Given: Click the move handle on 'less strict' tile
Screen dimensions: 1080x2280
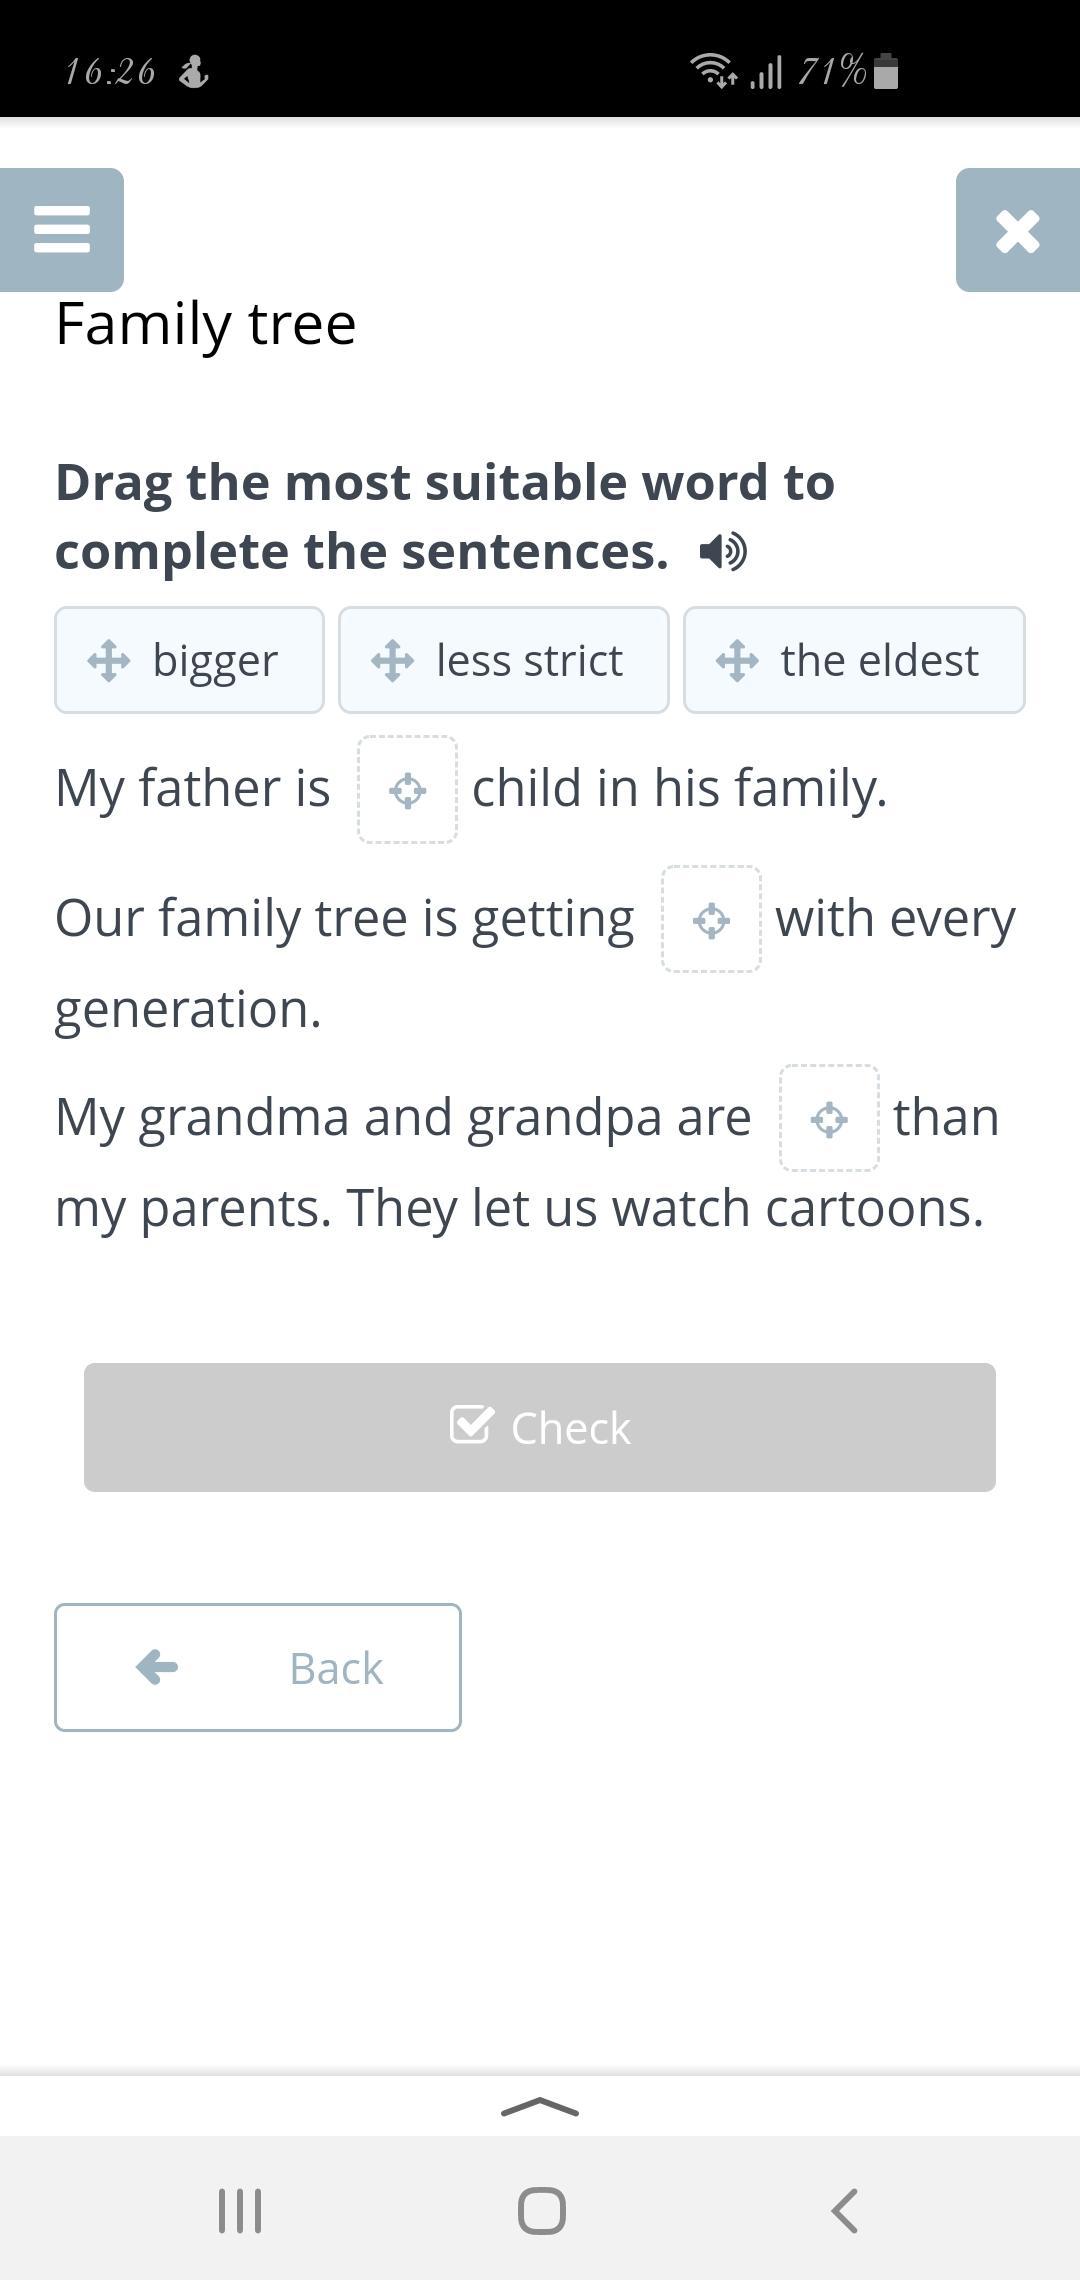Looking at the screenshot, I should 392,661.
